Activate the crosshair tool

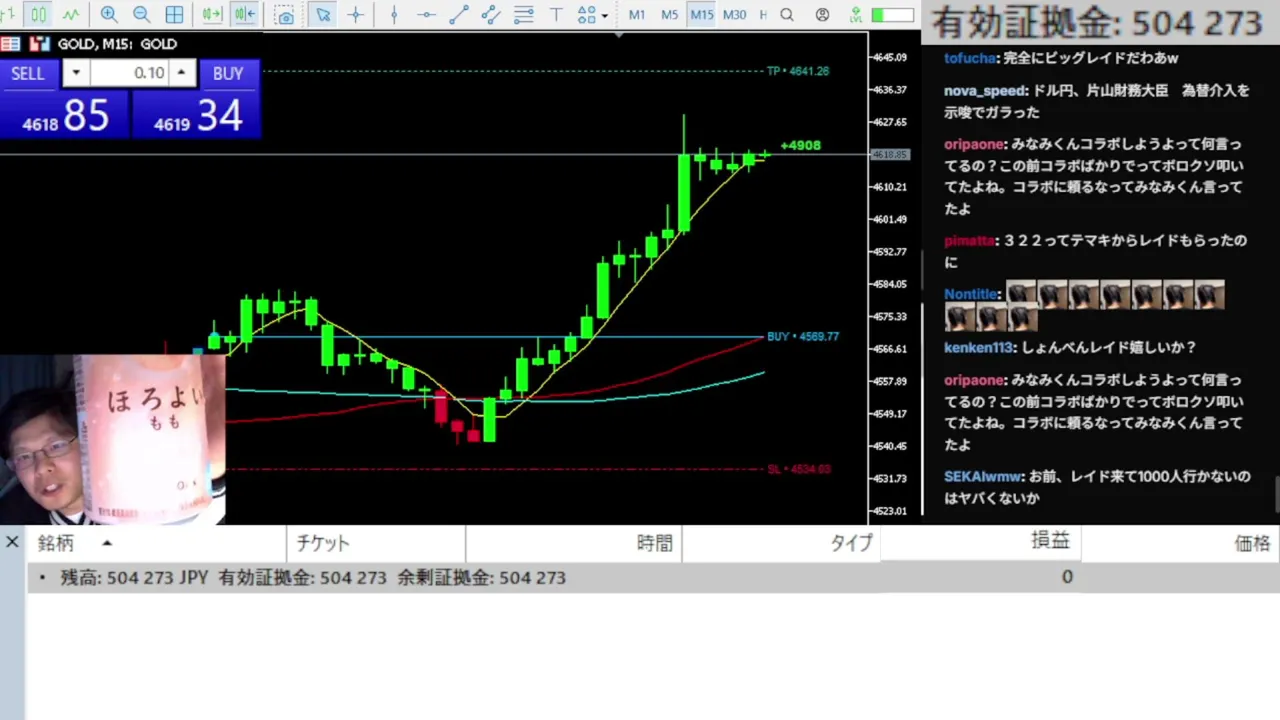[356, 15]
